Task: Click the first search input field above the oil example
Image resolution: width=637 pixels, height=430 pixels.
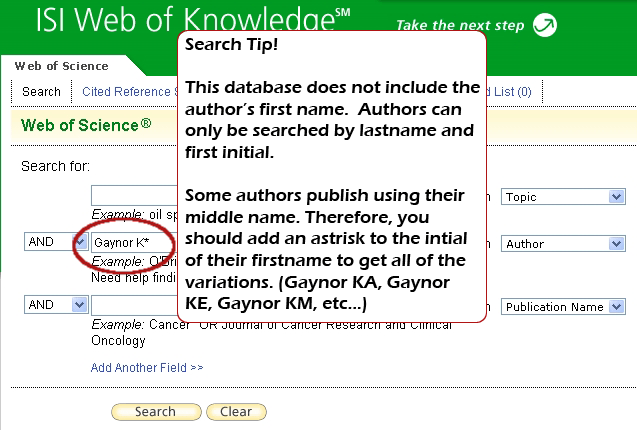Action: click(x=134, y=196)
